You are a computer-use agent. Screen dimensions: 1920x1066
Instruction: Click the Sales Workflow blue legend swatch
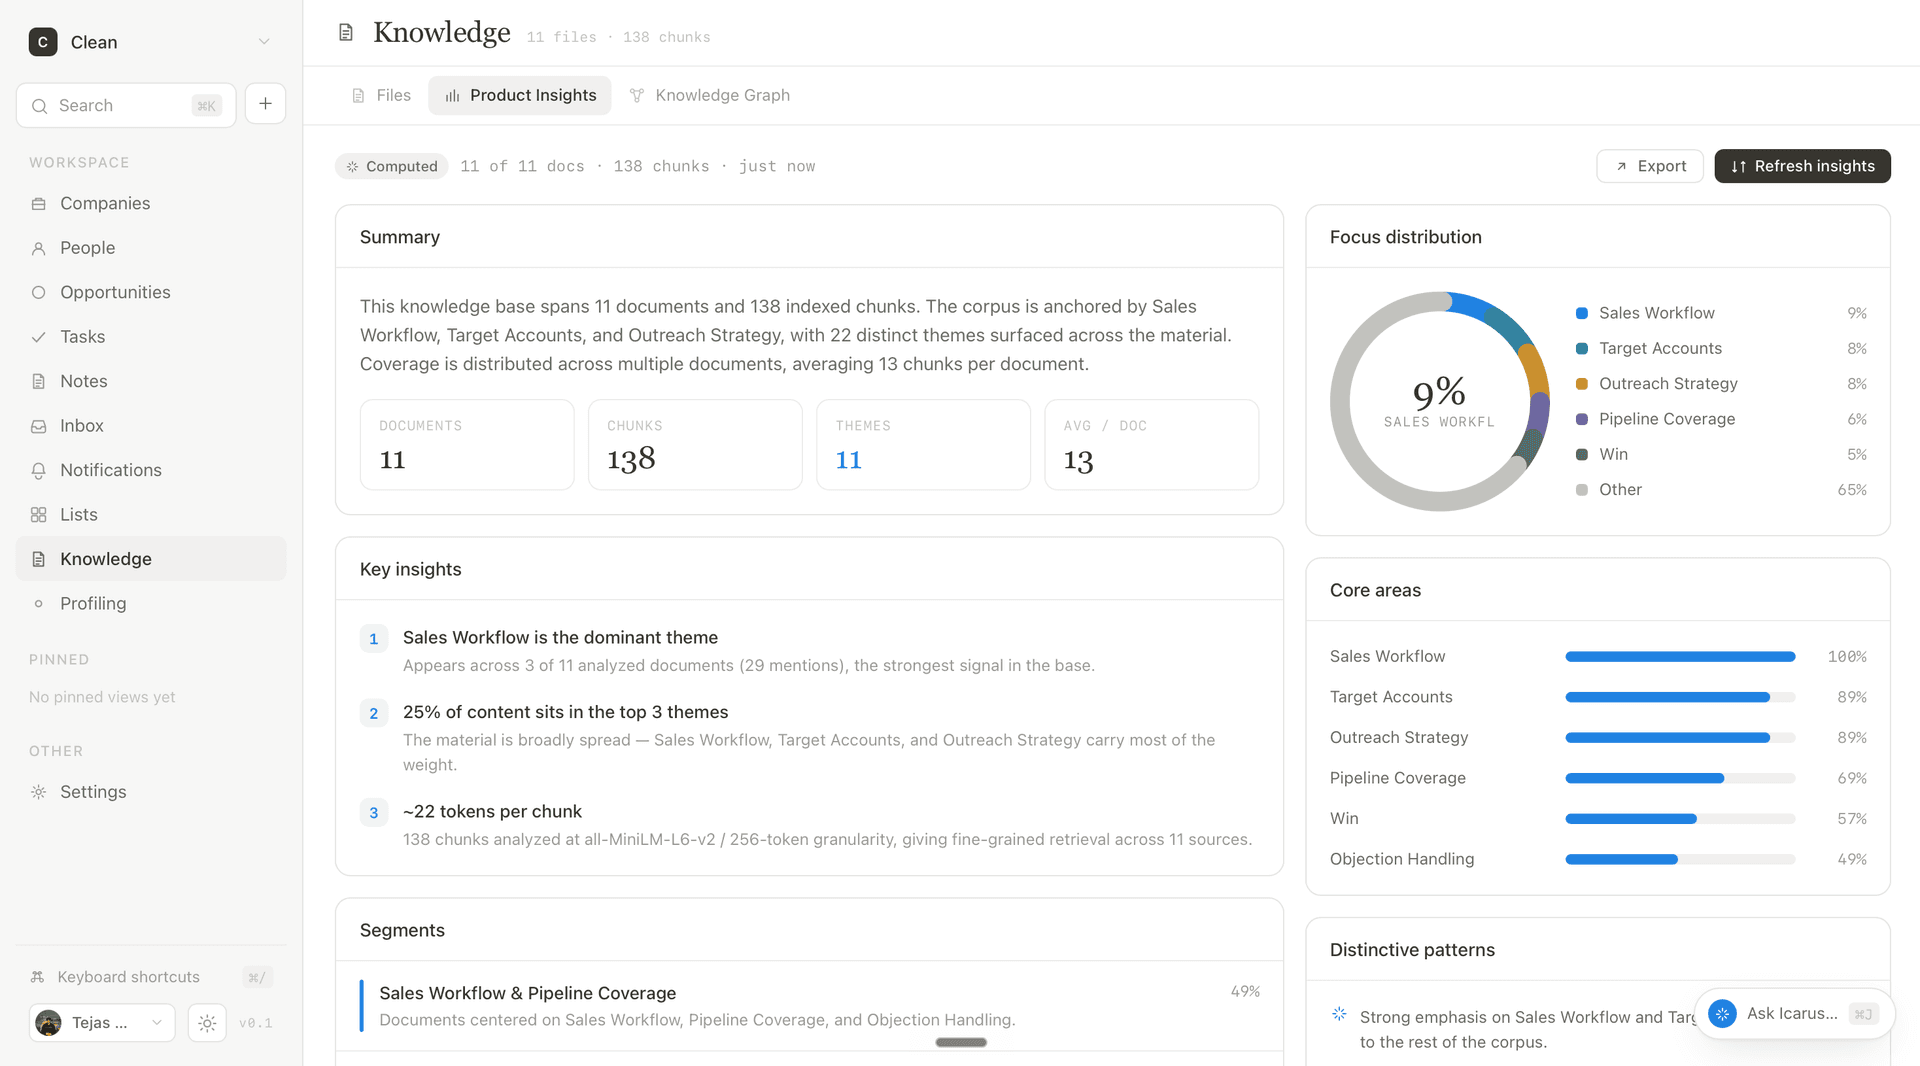point(1582,313)
